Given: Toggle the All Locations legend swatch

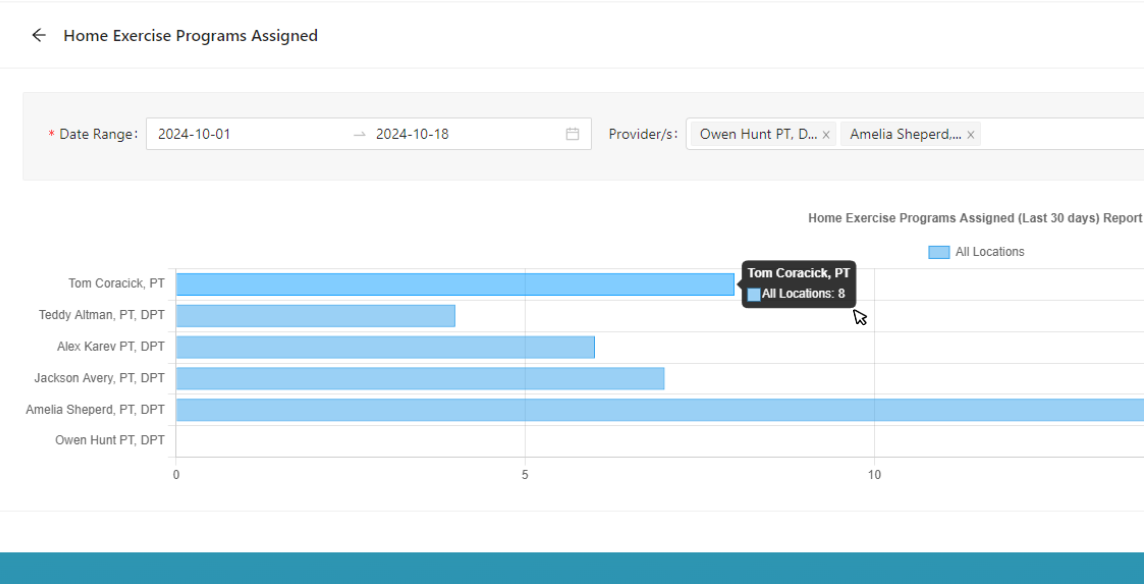Looking at the screenshot, I should tap(938, 252).
